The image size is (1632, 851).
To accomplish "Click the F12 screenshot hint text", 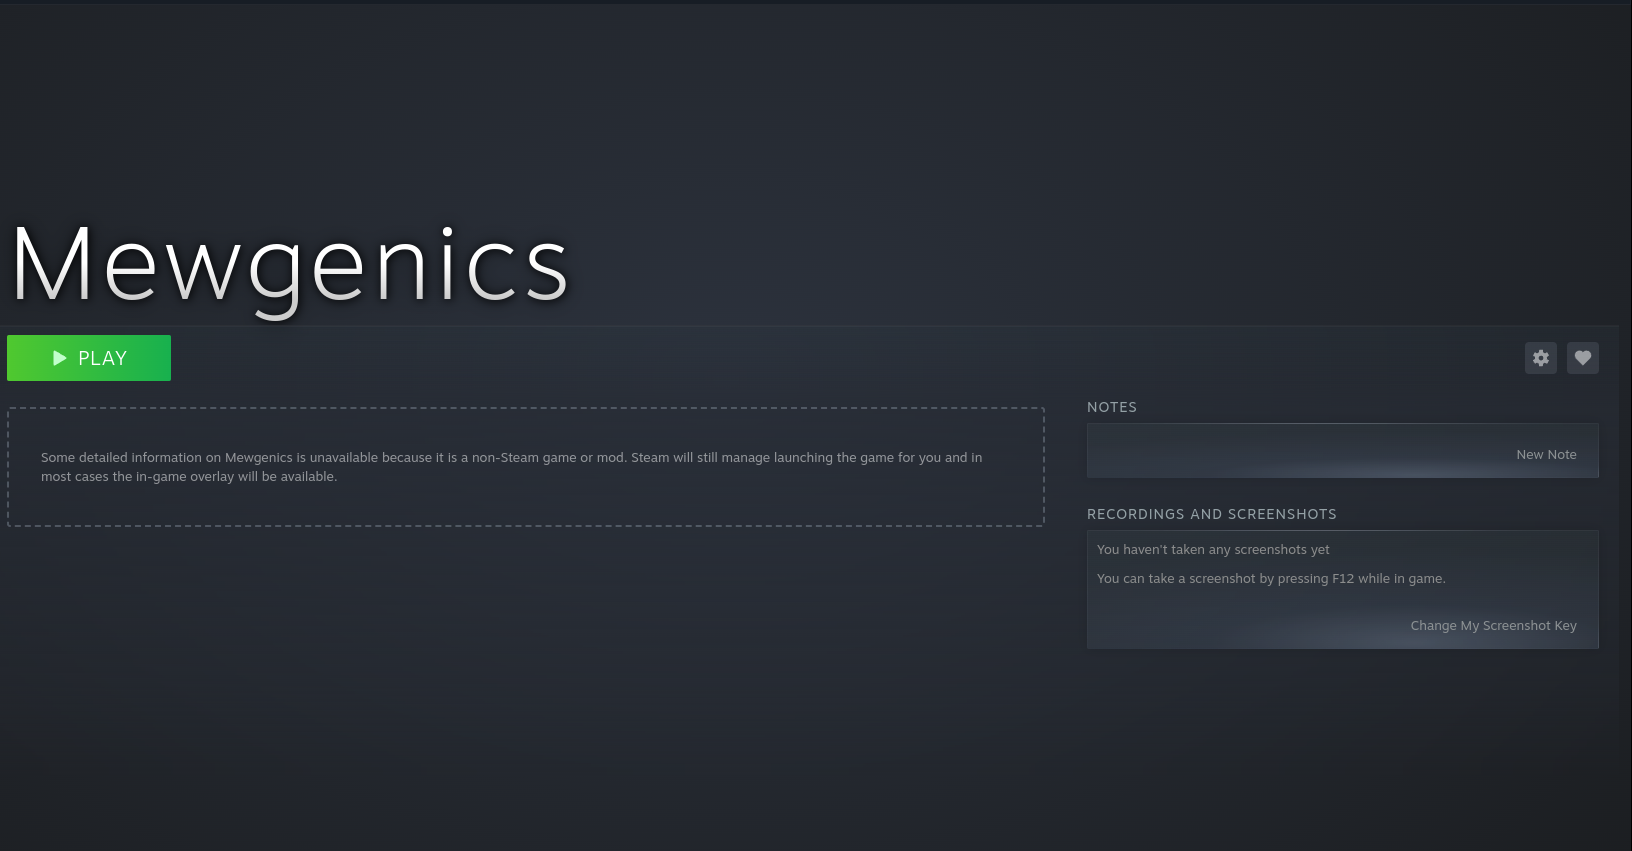I will 1271,578.
